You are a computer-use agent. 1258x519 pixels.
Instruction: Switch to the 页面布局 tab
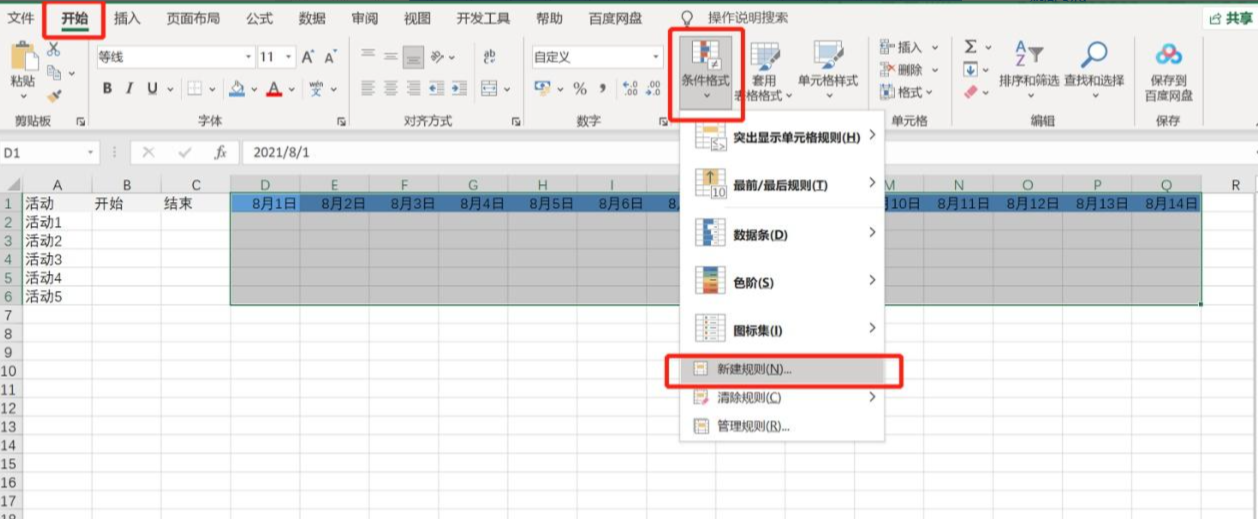click(x=193, y=18)
